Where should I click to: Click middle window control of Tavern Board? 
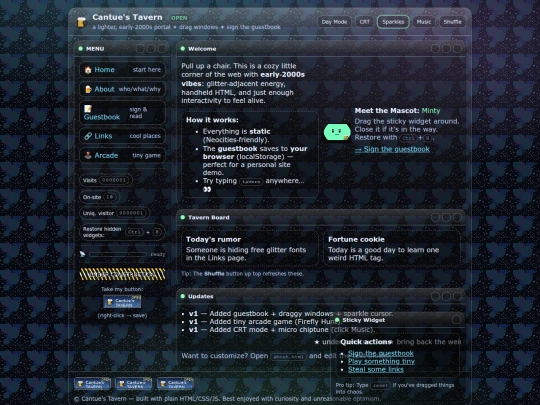pos(446,217)
